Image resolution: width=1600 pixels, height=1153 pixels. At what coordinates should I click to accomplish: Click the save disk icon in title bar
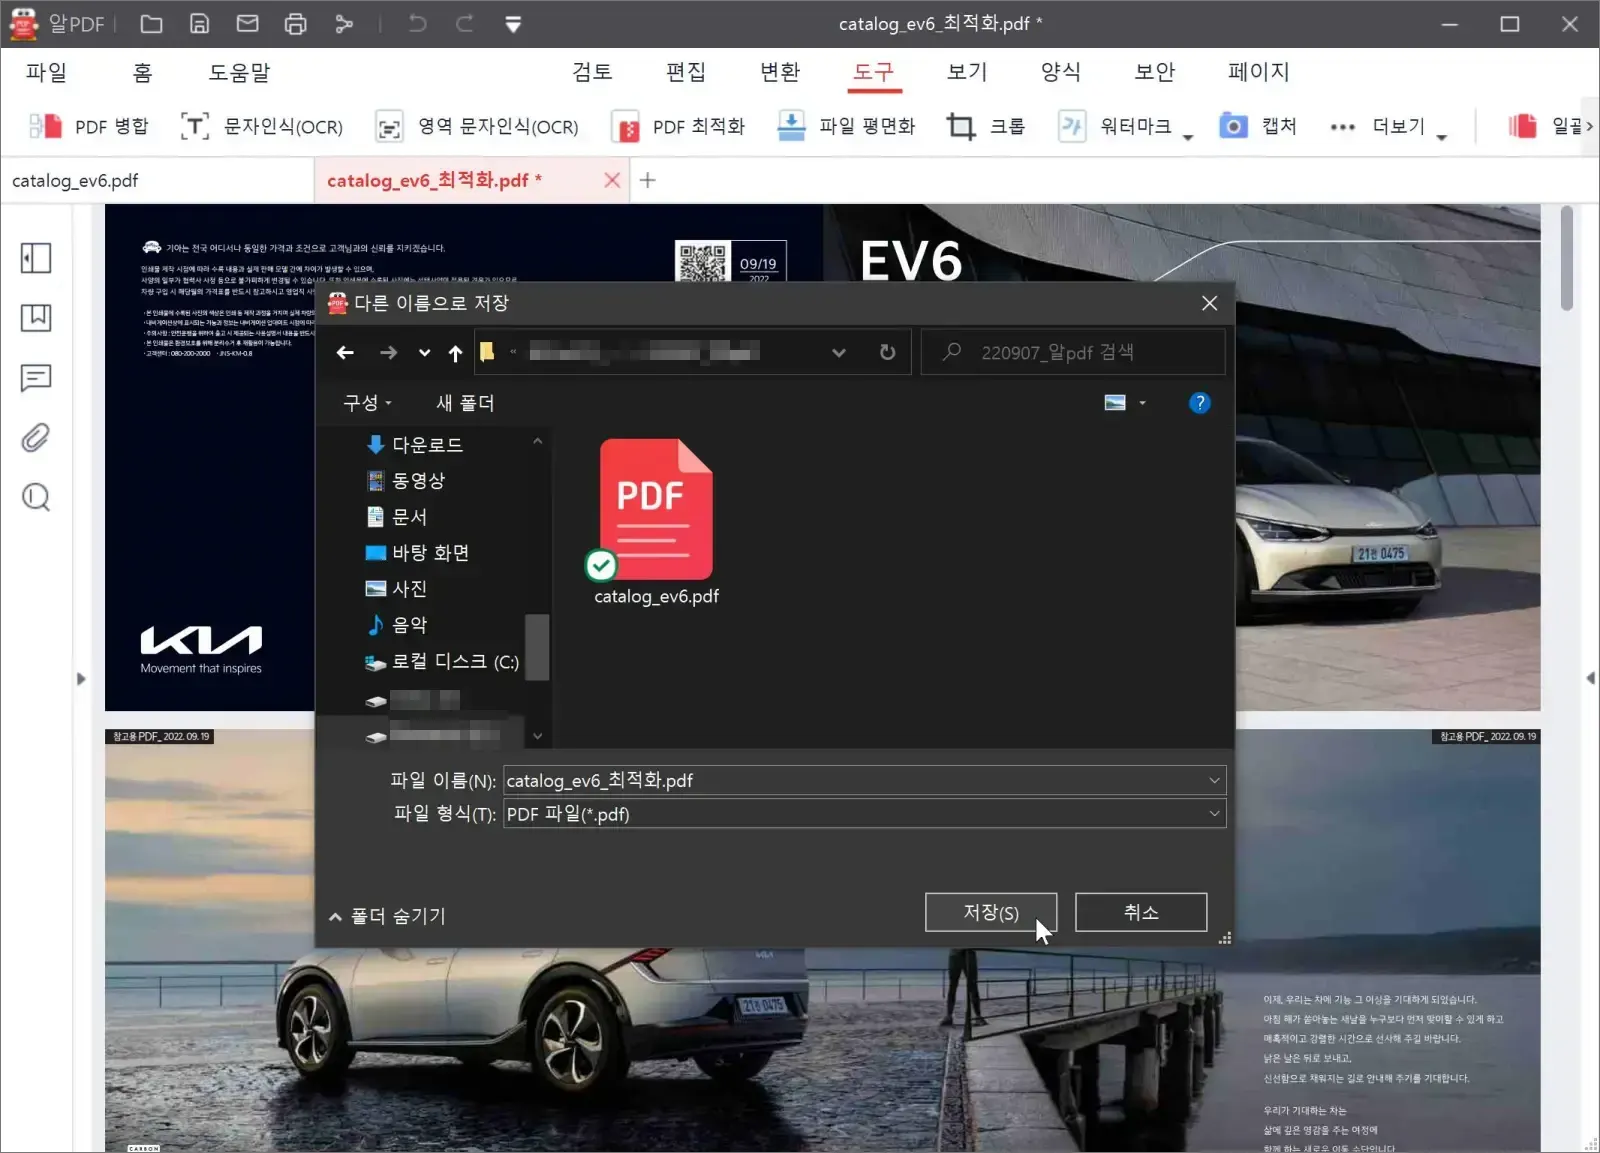pyautogui.click(x=200, y=24)
